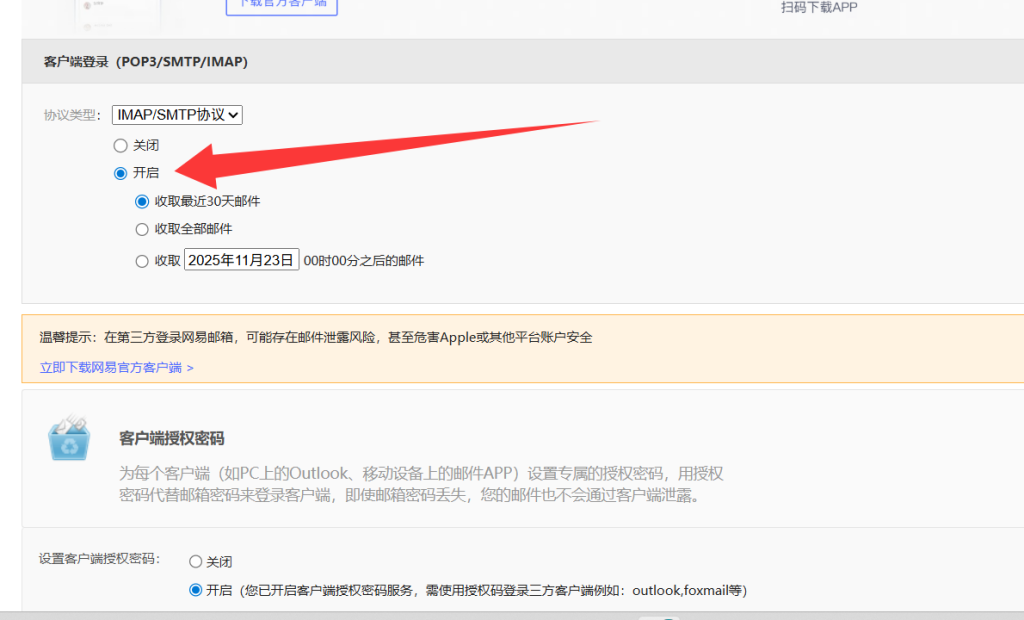Open 立即下载网易官方客户端 link
The width and height of the screenshot is (1024, 620).
tap(116, 368)
